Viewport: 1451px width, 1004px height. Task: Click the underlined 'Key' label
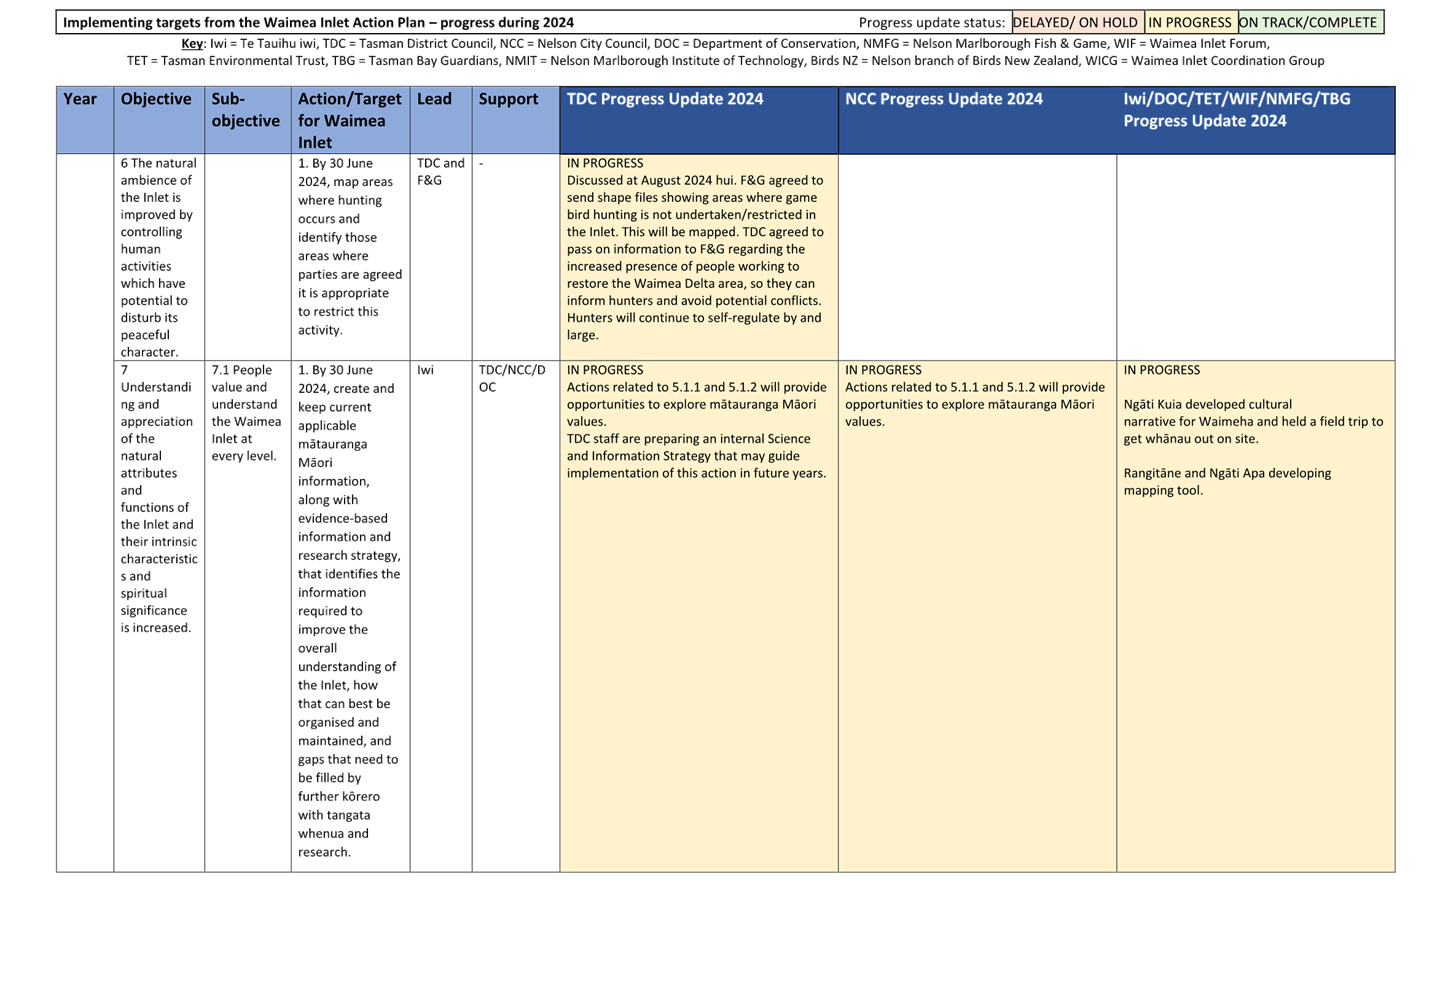pyautogui.click(x=192, y=44)
